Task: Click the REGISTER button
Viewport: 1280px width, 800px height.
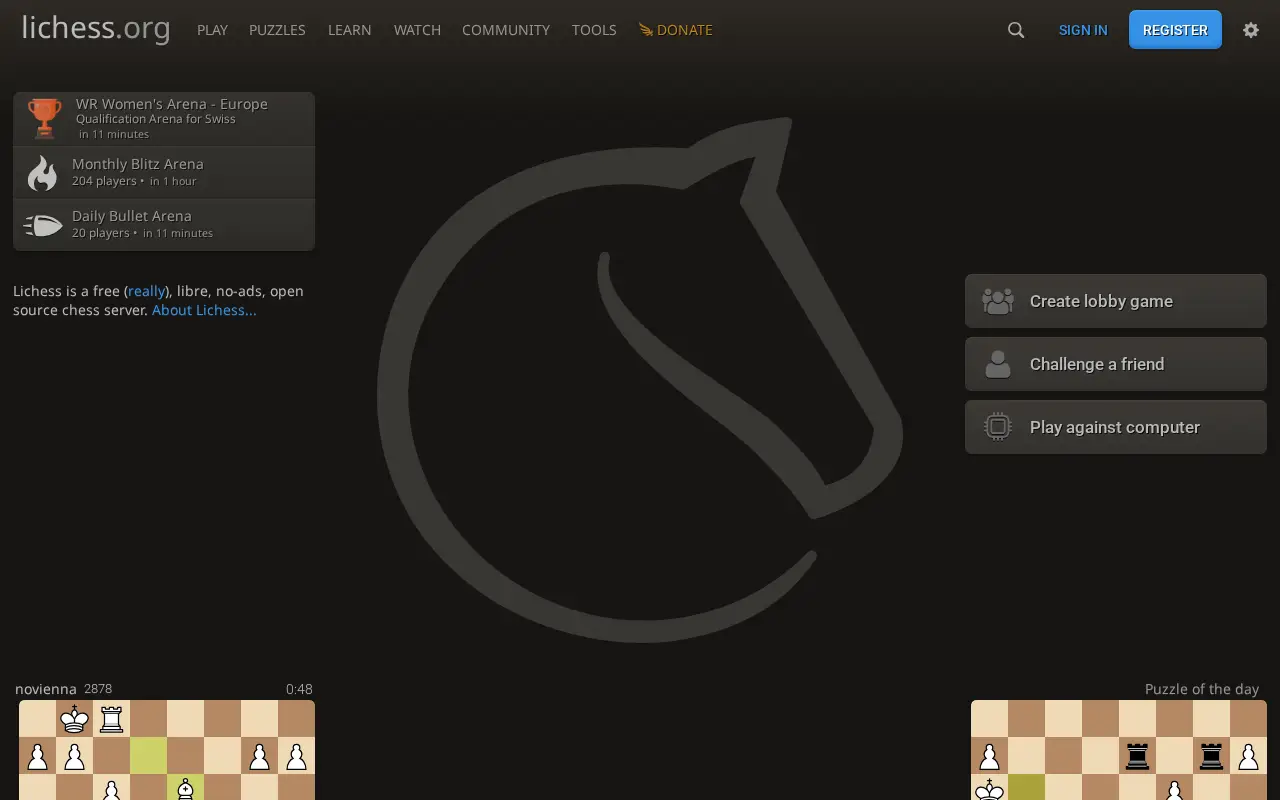Action: [1175, 30]
